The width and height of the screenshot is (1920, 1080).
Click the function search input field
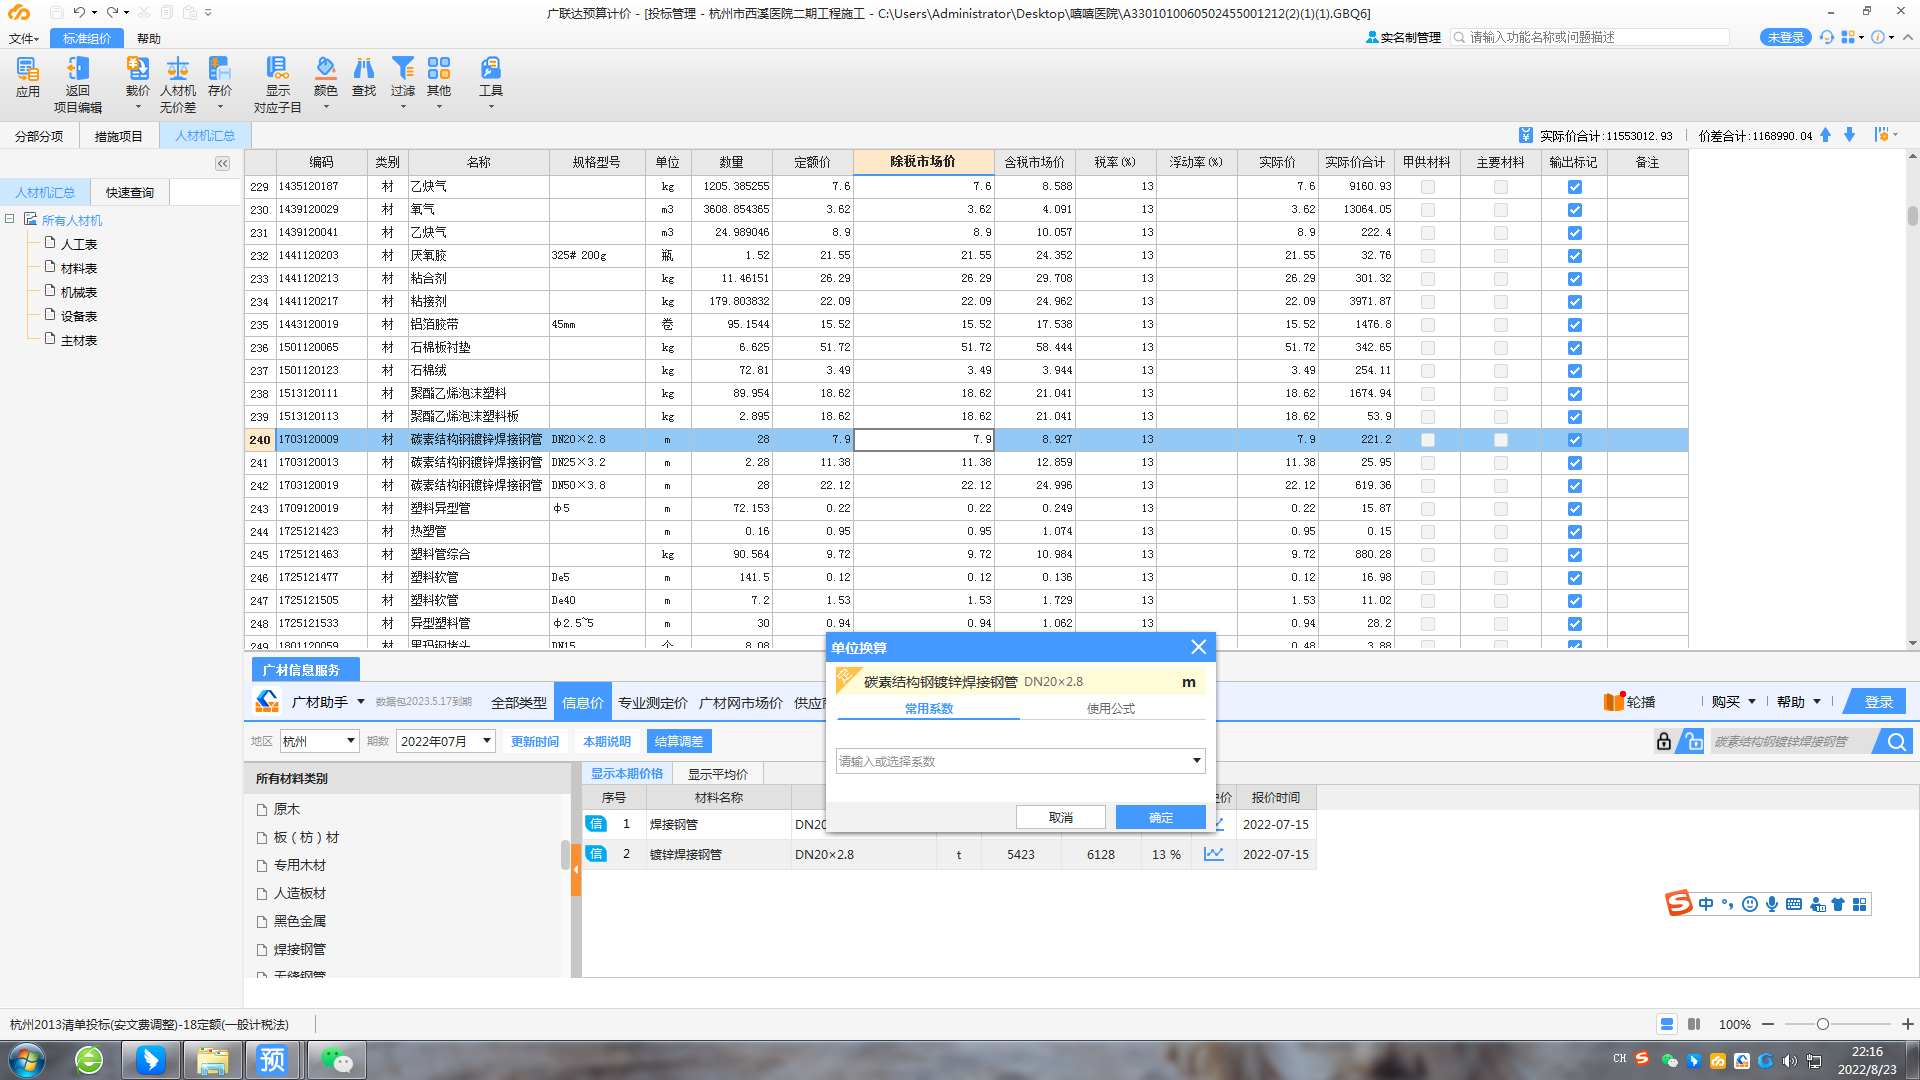[1590, 37]
